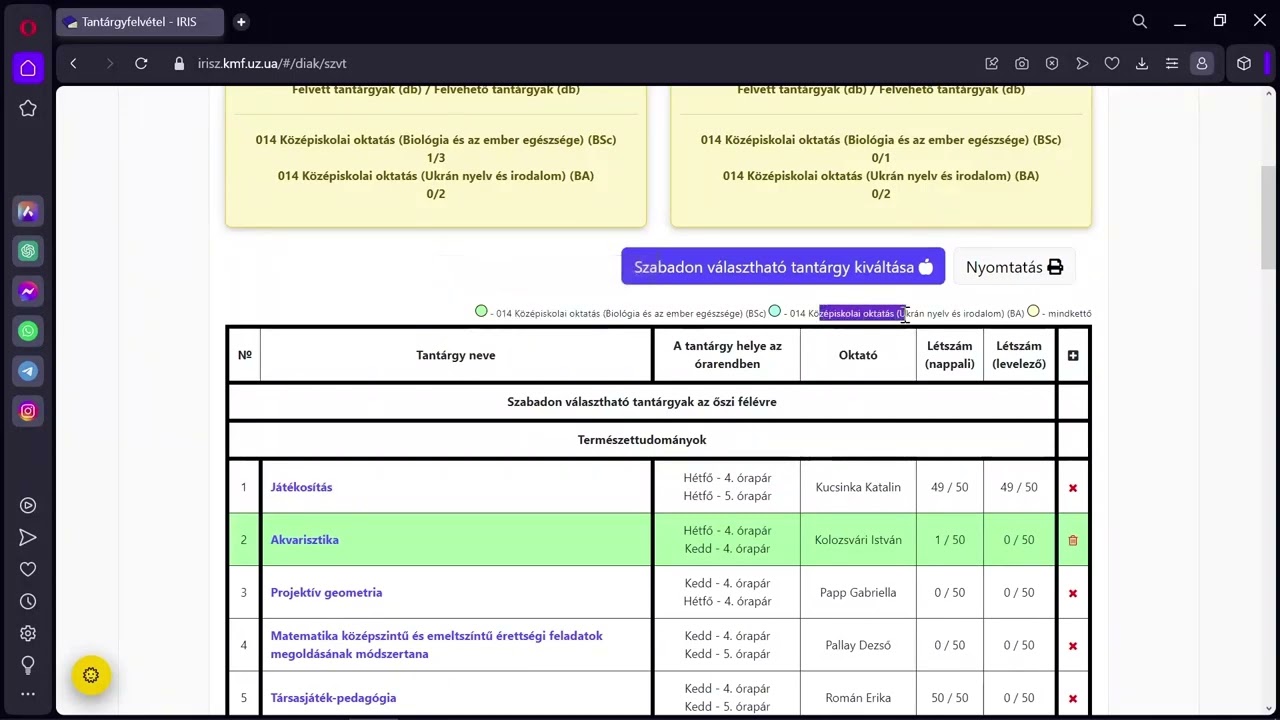Delete Akvarisztika with trash icon
The height and width of the screenshot is (720, 1280).
click(x=1073, y=540)
